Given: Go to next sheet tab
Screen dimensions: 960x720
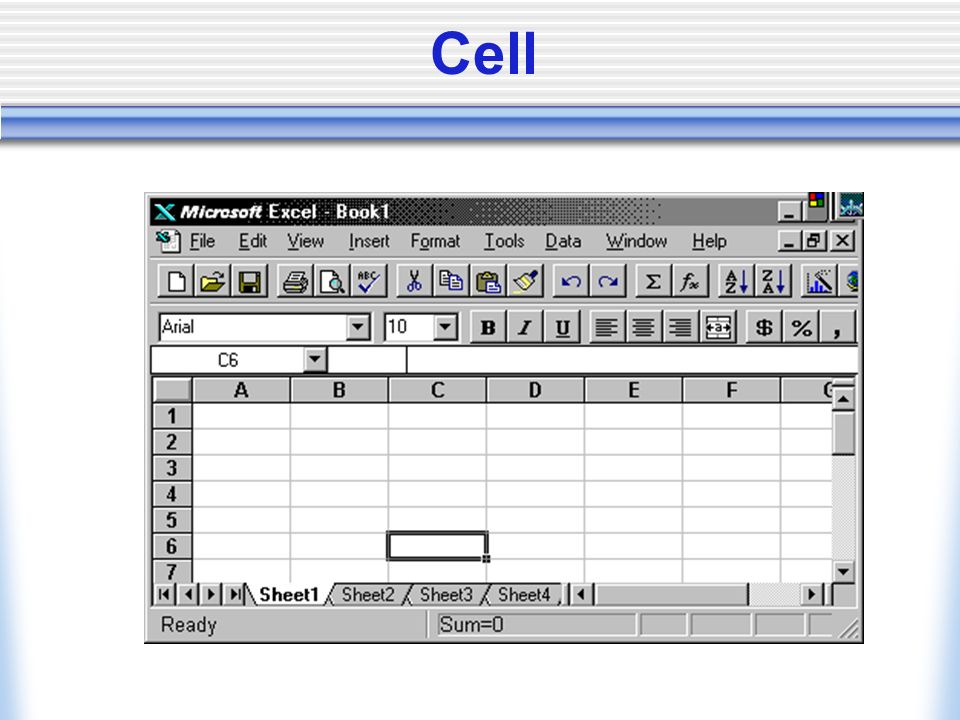Looking at the screenshot, I should coord(211,594).
